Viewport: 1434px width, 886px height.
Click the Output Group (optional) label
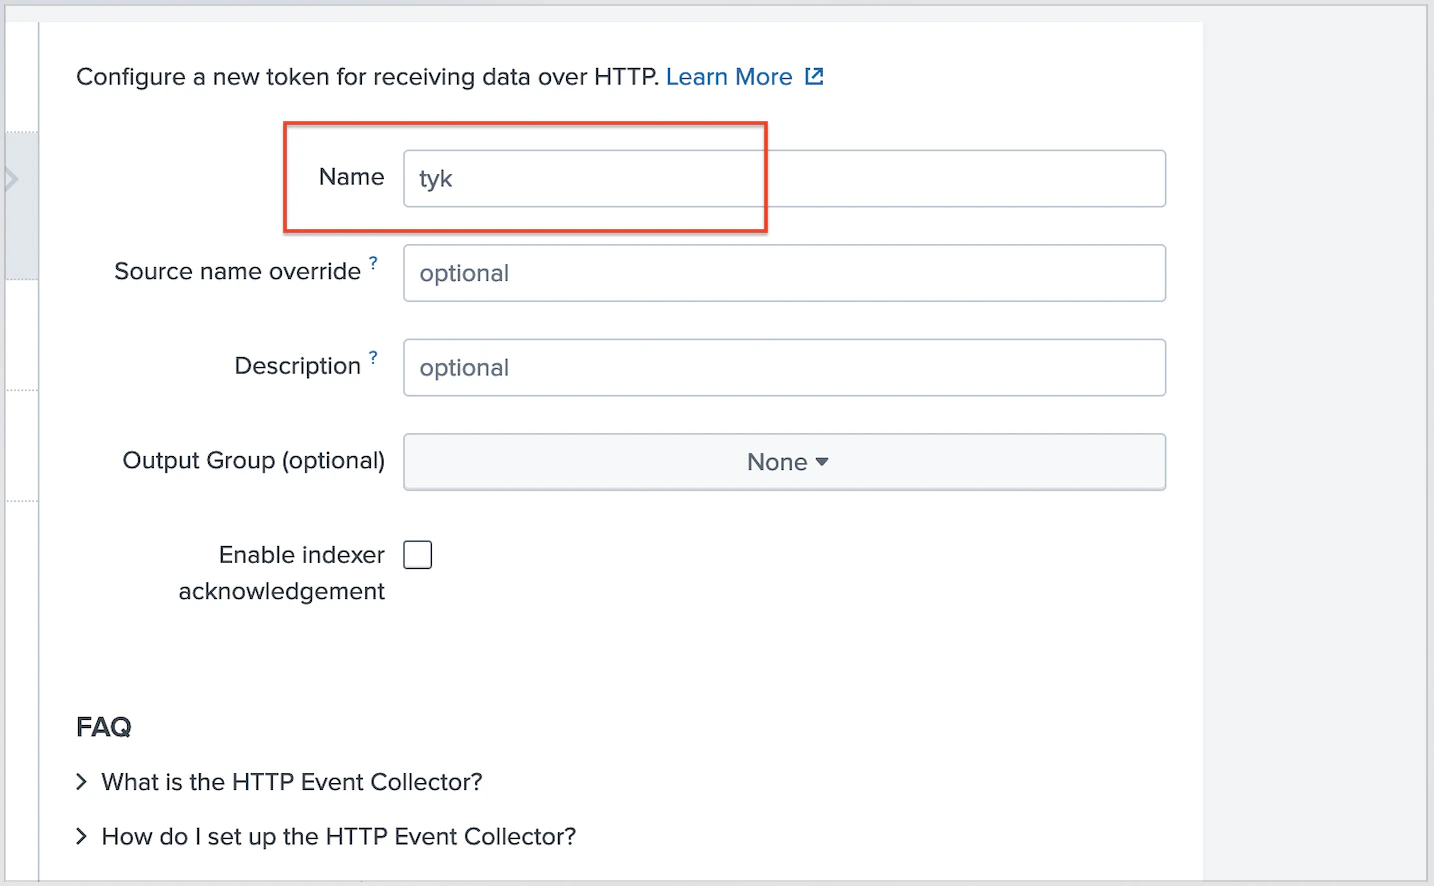[254, 461]
